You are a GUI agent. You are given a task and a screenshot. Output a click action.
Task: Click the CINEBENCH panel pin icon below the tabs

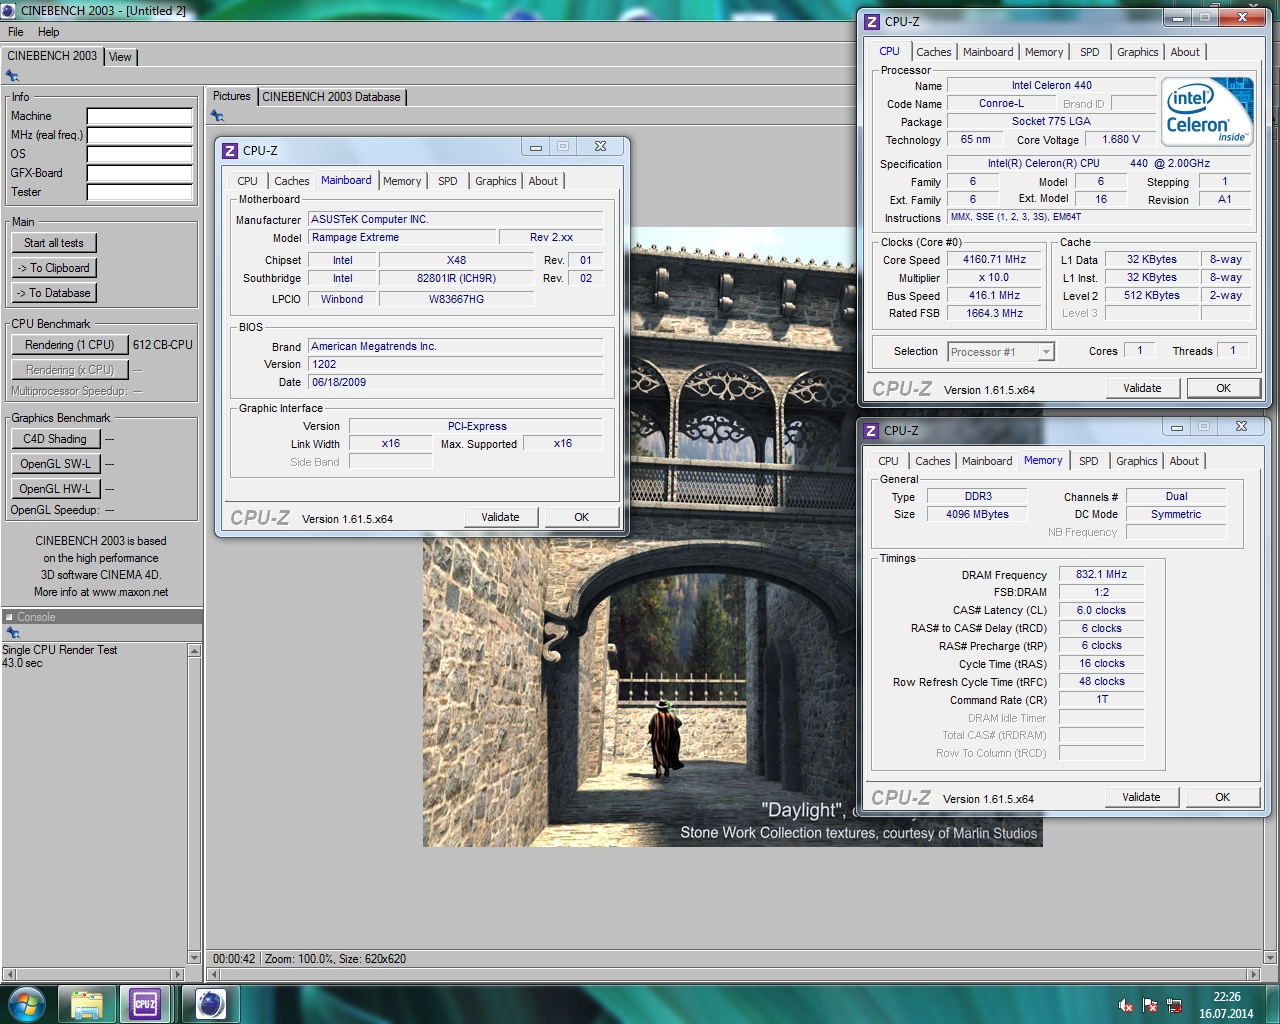click(12, 76)
